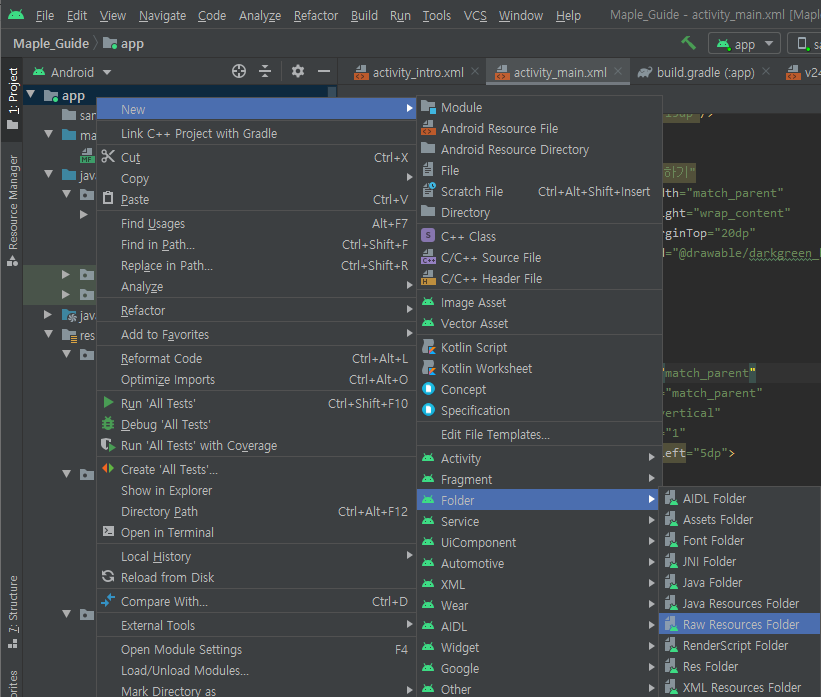This screenshot has height=697, width=821.
Task: Select Font Folder option
Action: (739, 540)
